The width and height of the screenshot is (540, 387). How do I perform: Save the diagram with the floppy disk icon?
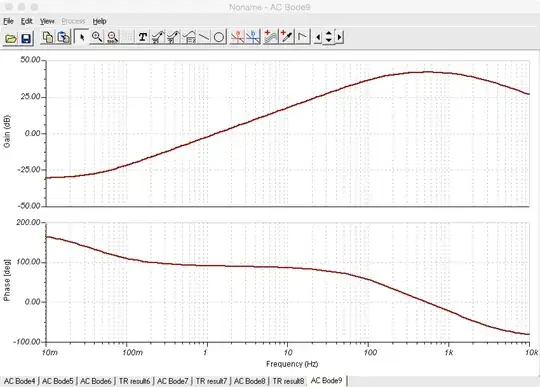pyautogui.click(x=27, y=38)
